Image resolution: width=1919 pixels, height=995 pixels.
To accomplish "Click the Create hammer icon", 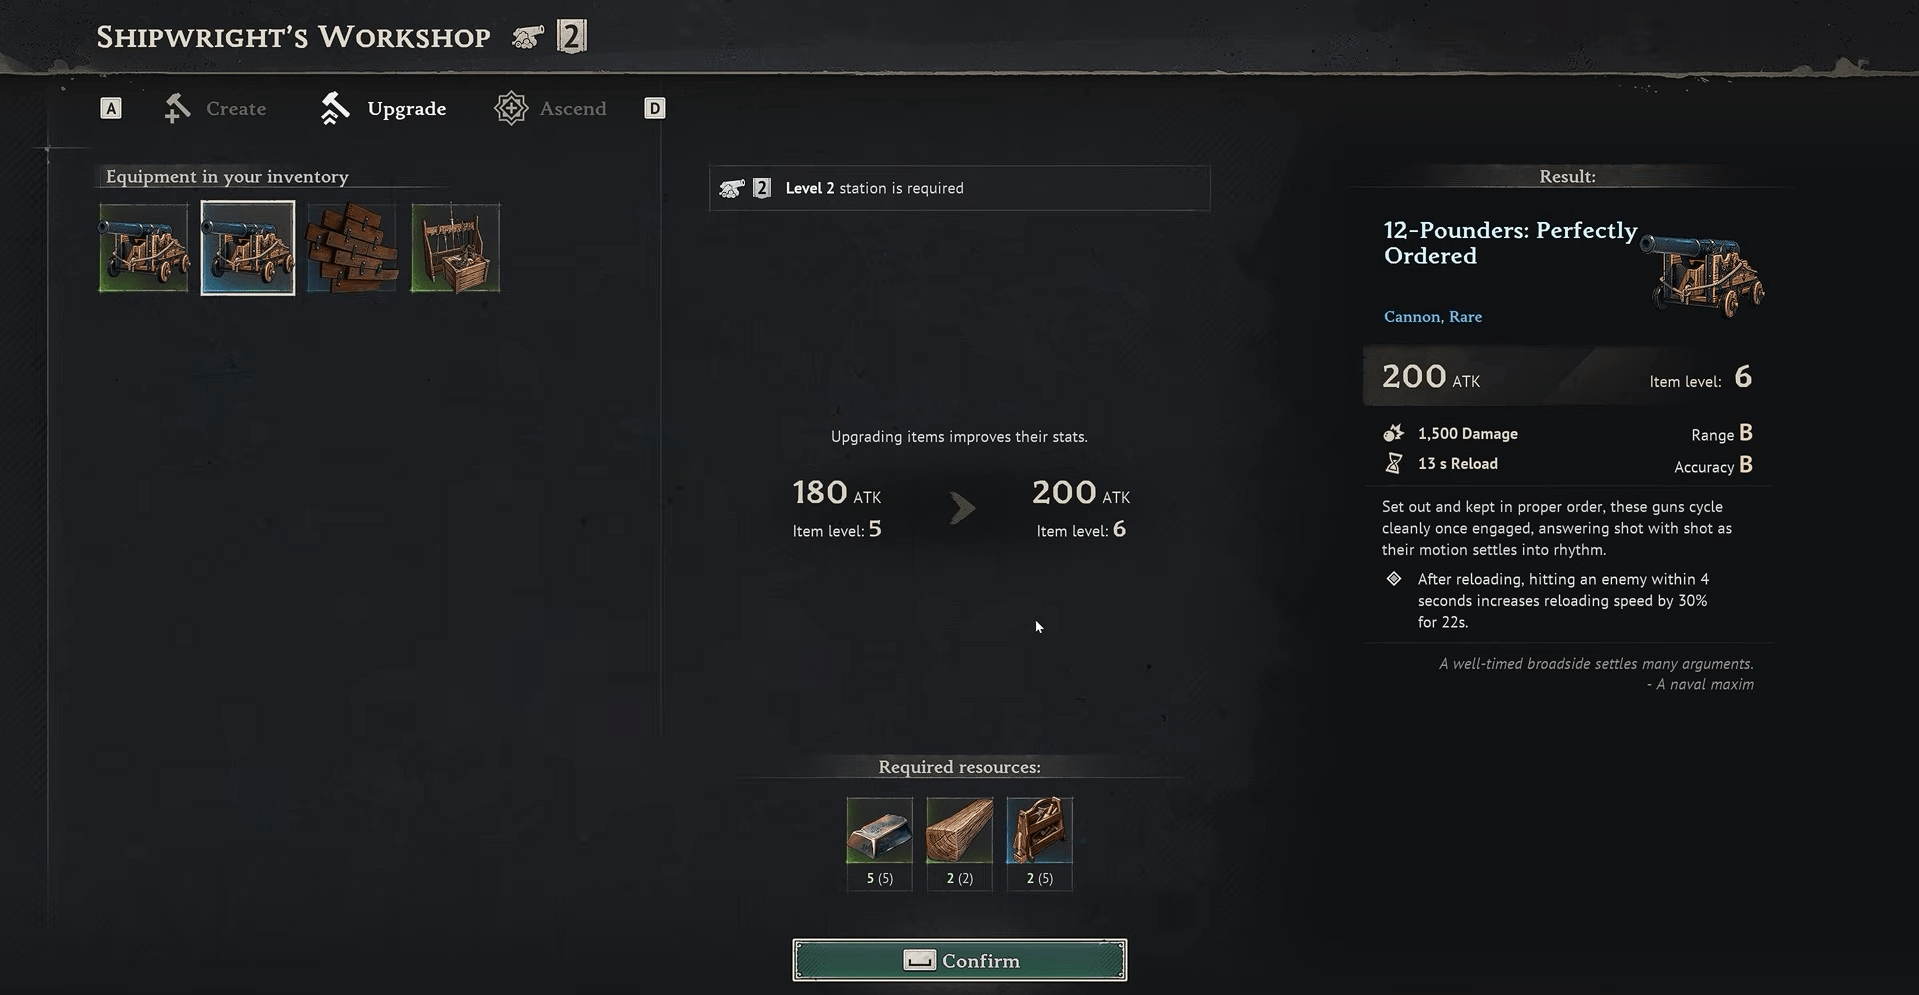I will (x=177, y=108).
